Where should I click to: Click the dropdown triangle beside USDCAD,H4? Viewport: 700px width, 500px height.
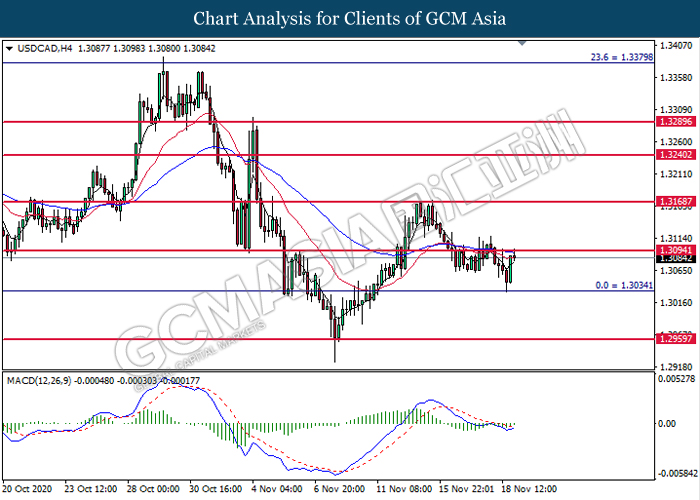9,49
